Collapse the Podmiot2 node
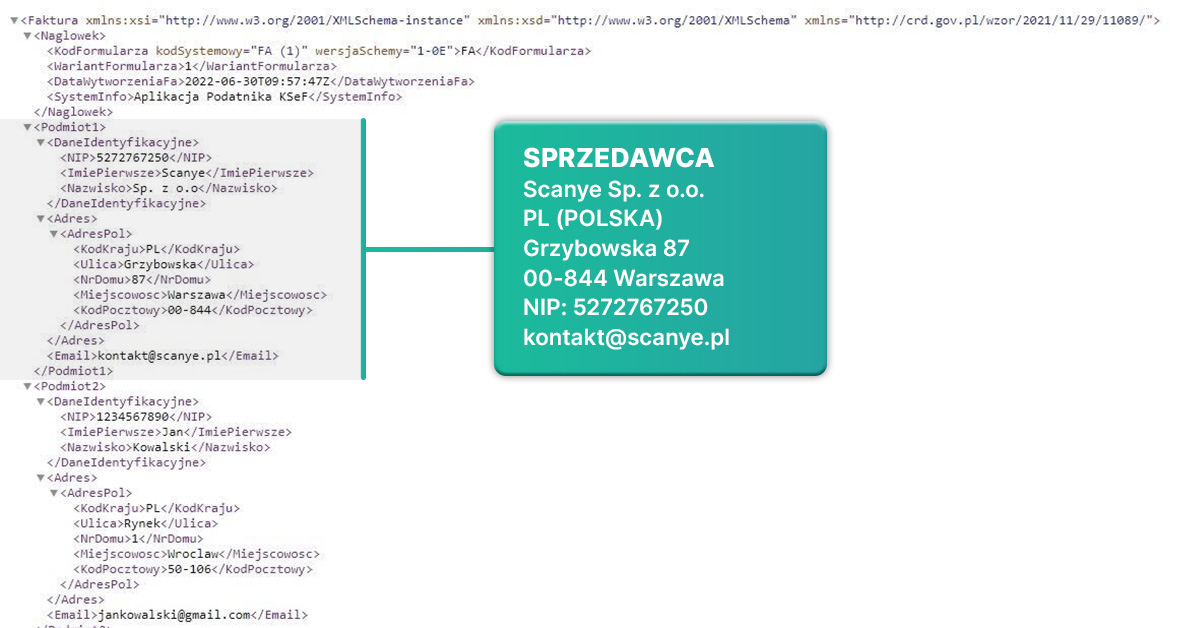Image resolution: width=1200 pixels, height=628 pixels. click(x=27, y=386)
